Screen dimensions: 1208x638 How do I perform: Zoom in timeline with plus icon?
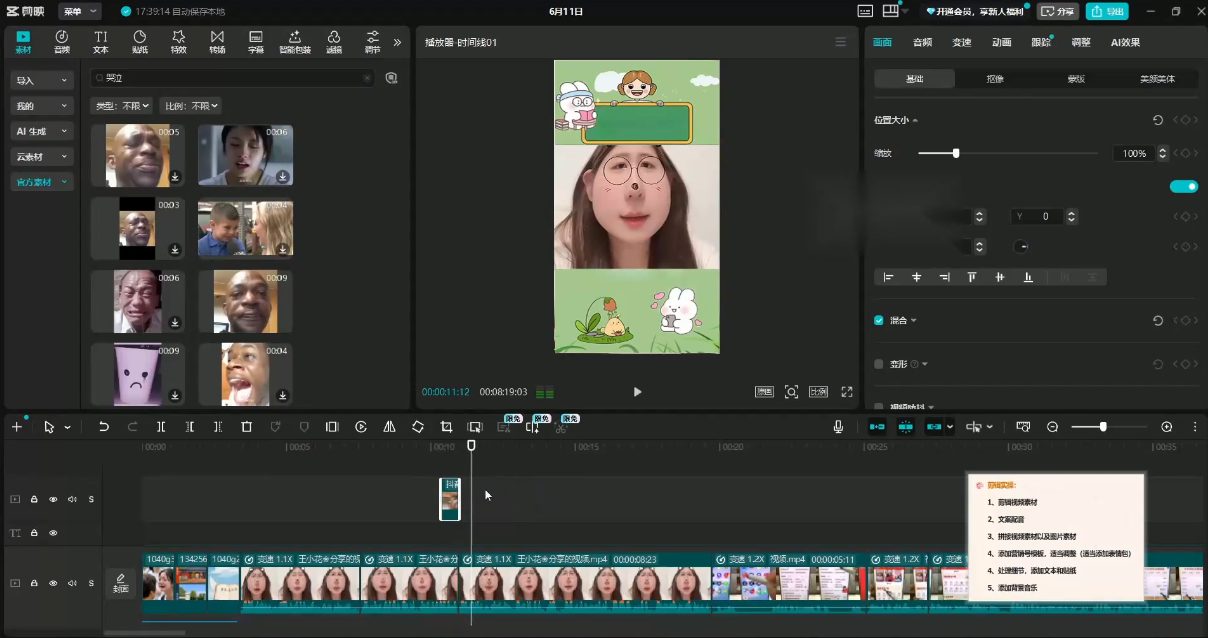(x=1166, y=427)
